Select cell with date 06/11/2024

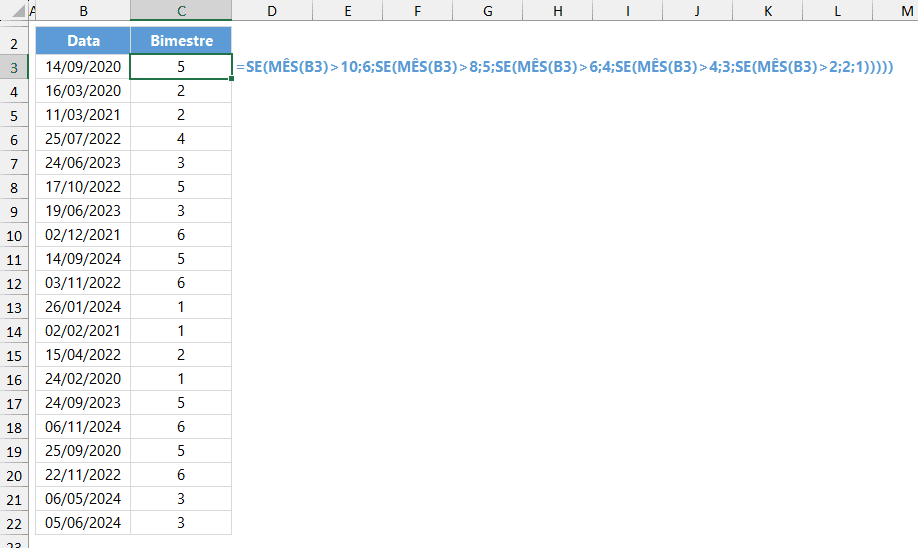[x=83, y=427]
